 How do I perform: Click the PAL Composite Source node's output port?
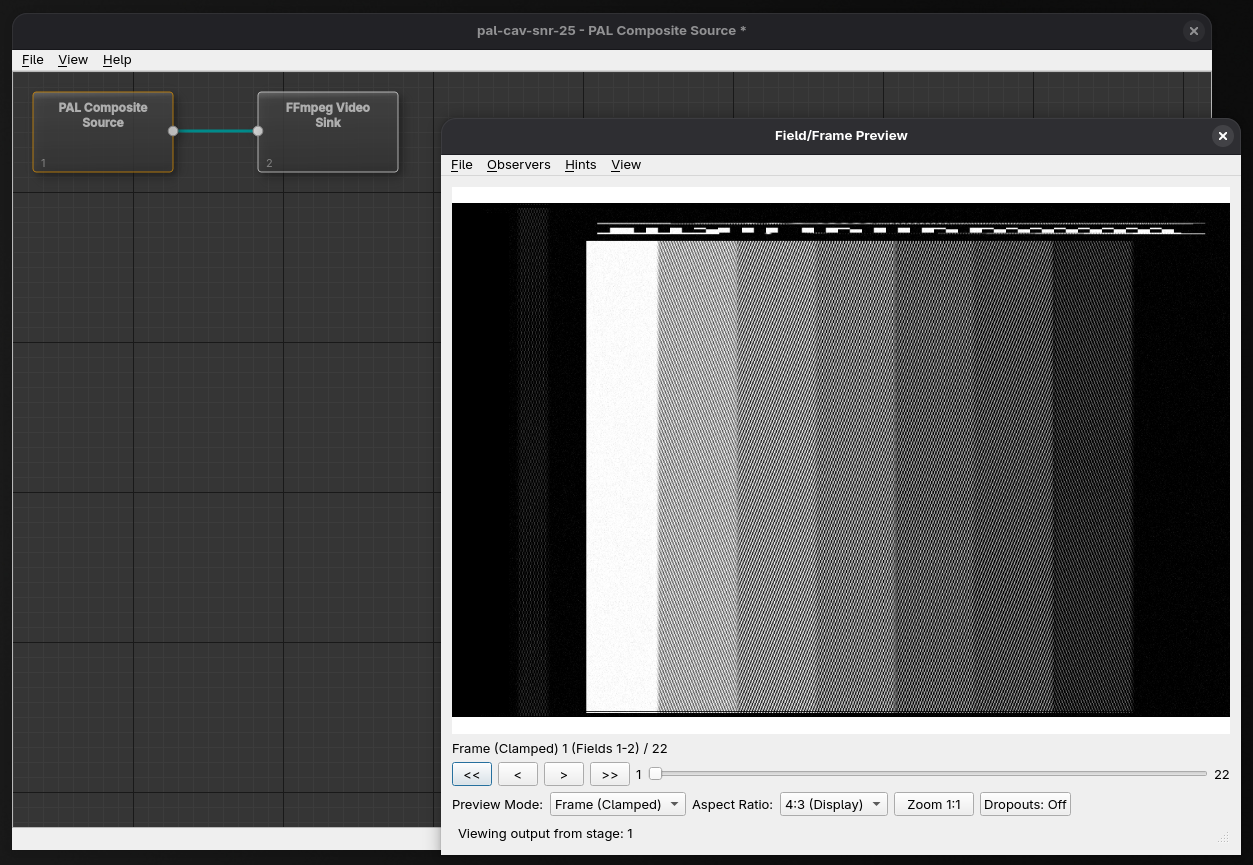click(173, 131)
